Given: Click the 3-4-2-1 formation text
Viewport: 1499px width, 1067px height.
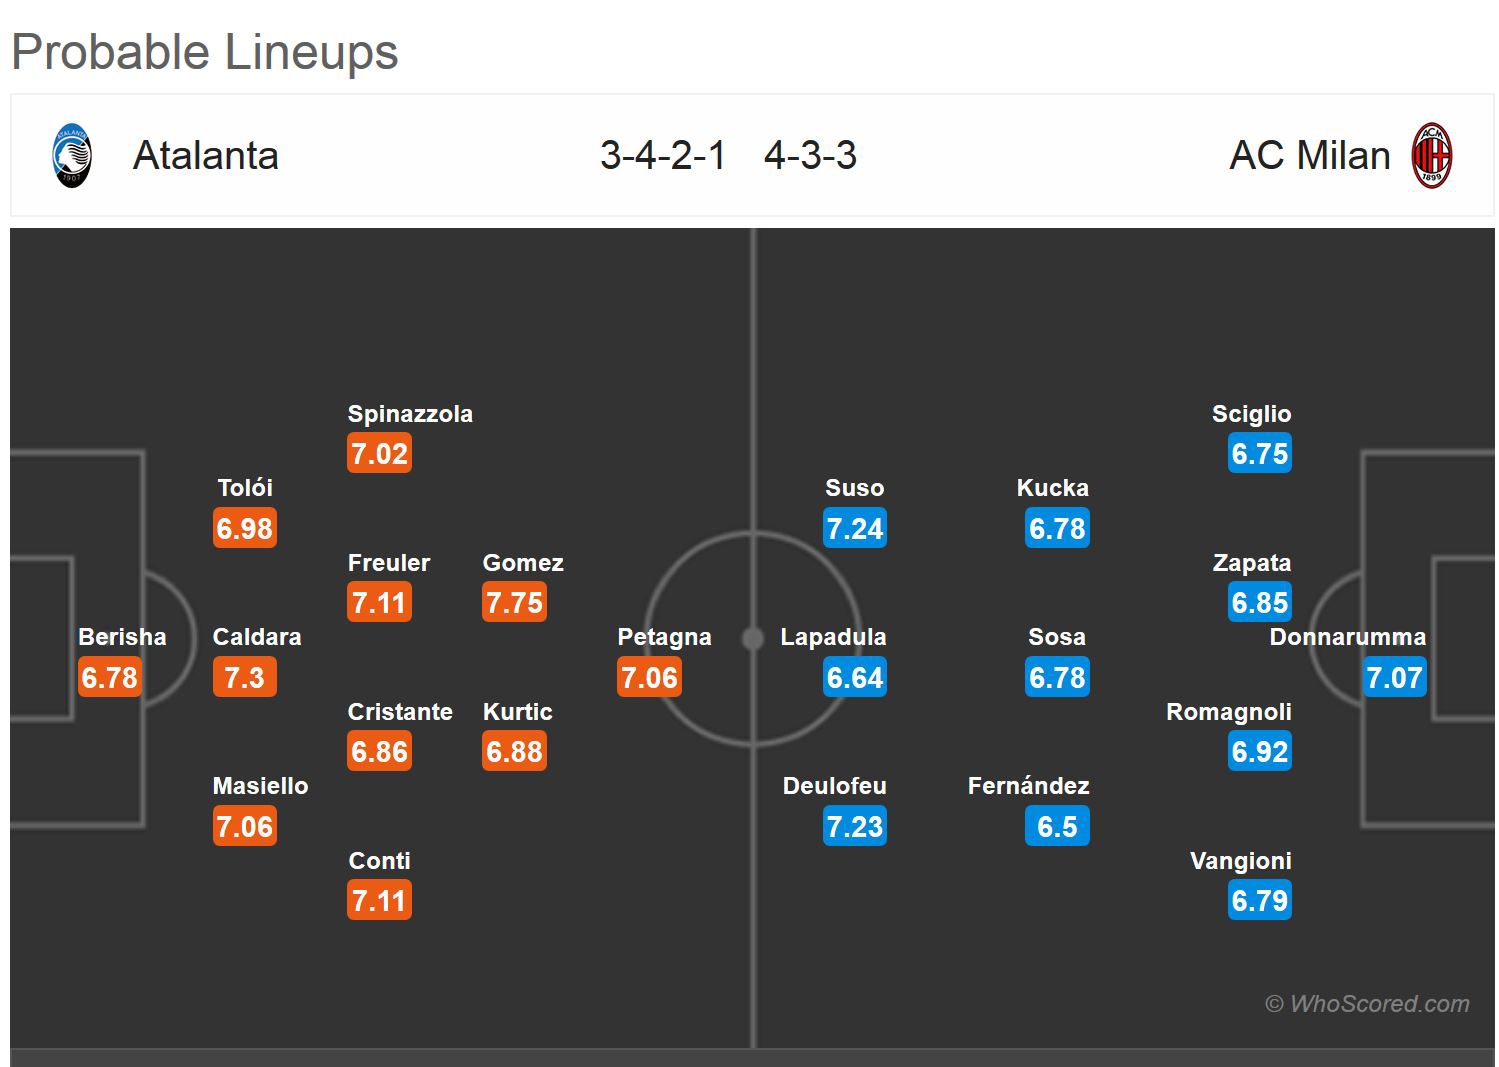Looking at the screenshot, I should [663, 156].
